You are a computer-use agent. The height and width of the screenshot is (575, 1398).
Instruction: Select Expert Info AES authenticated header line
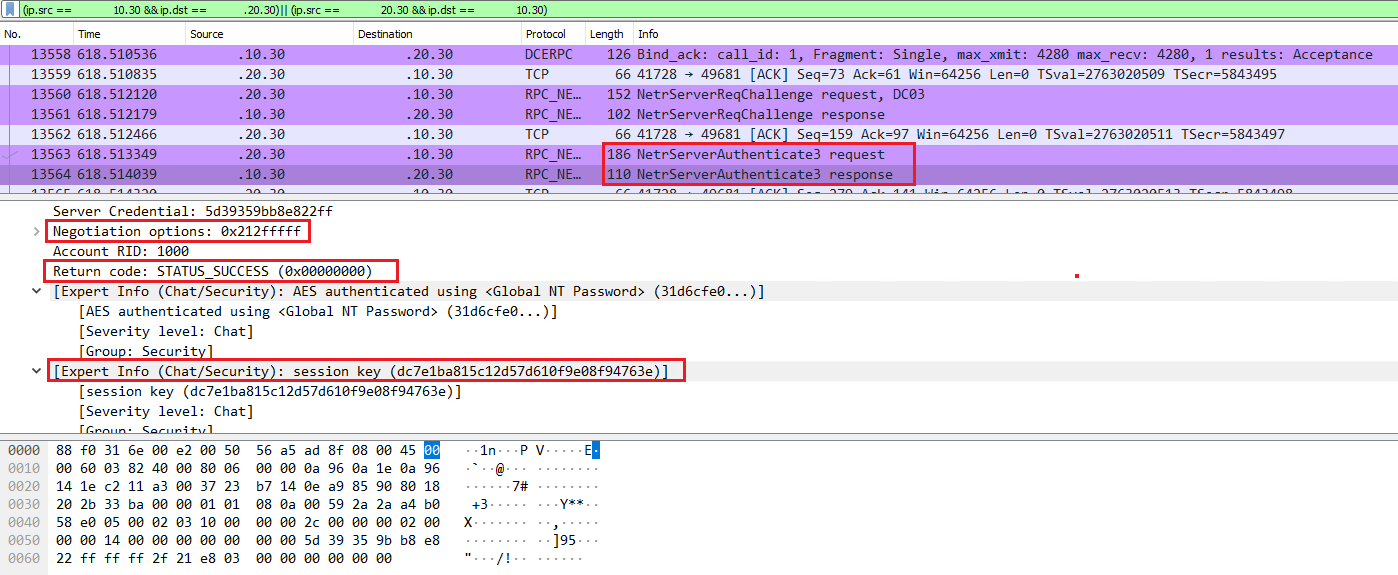(x=409, y=291)
